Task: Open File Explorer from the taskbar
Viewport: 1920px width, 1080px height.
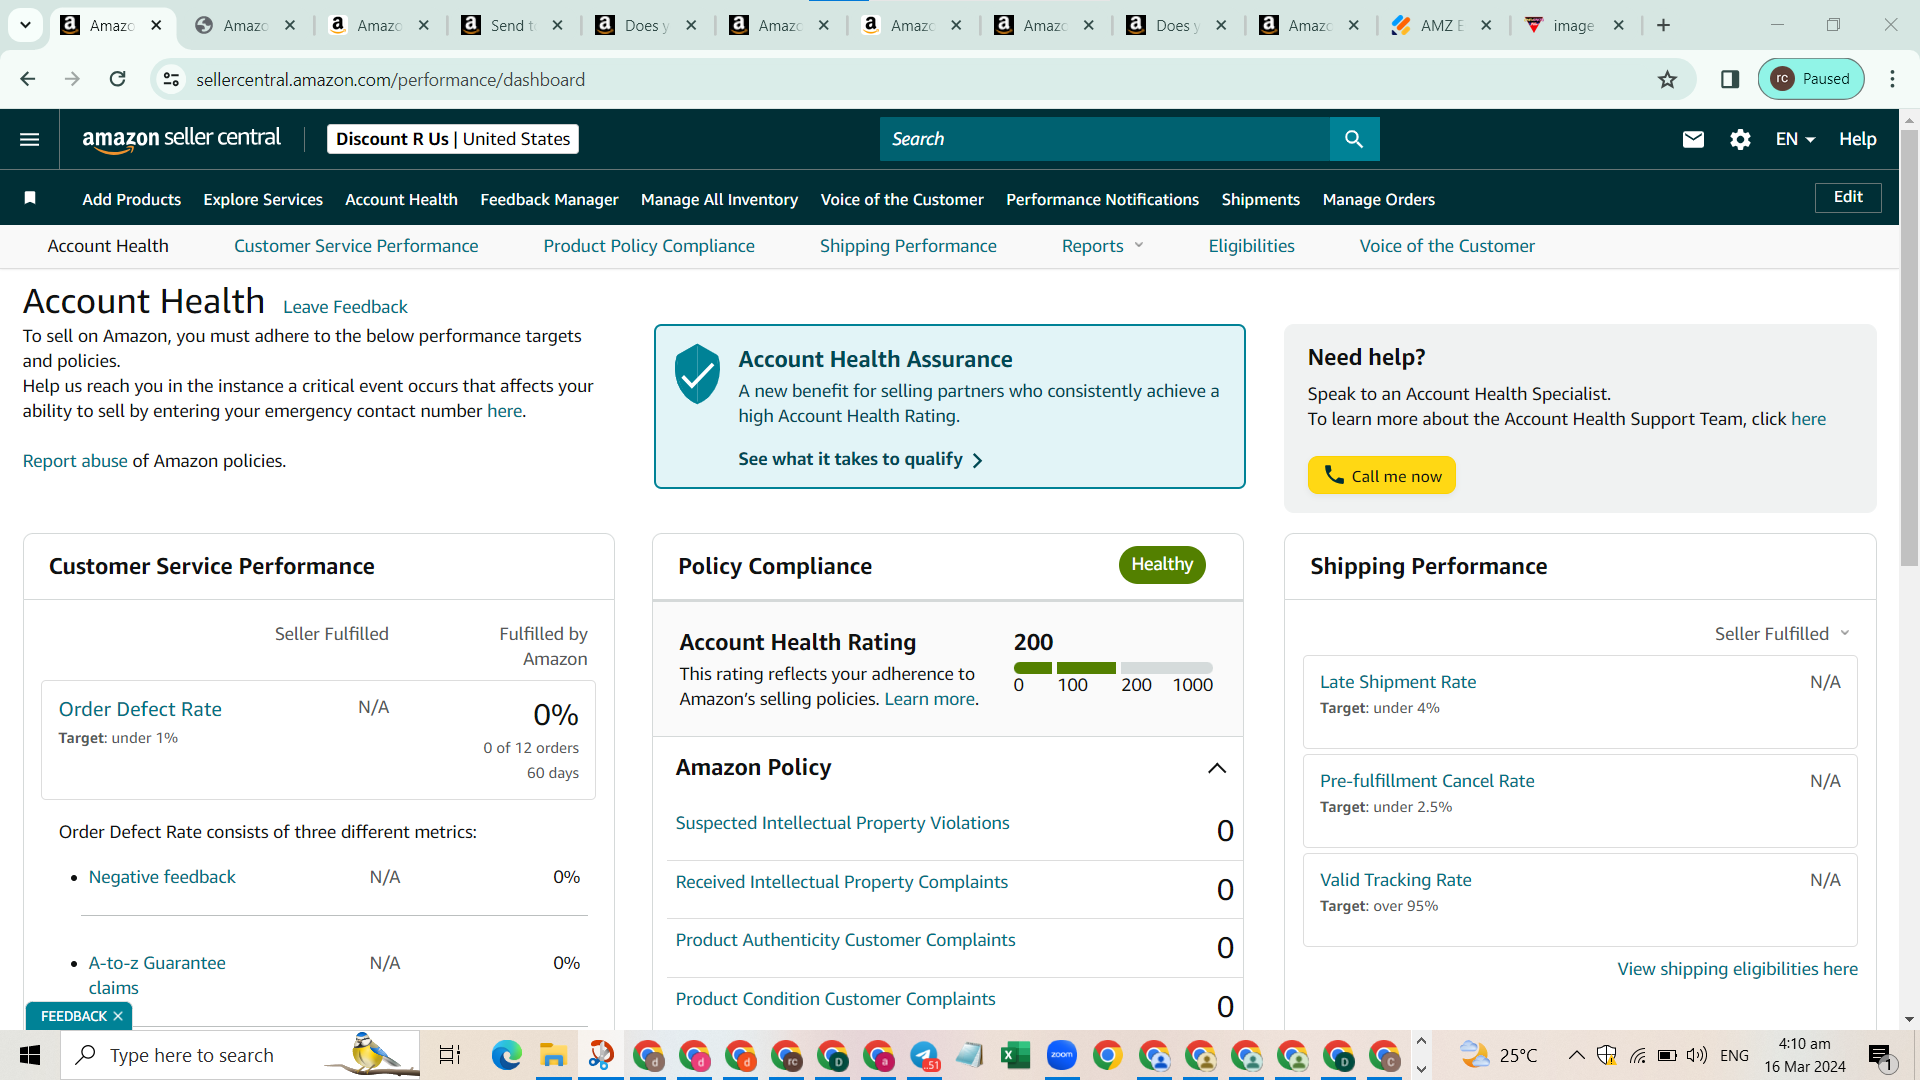Action: coord(553,1055)
